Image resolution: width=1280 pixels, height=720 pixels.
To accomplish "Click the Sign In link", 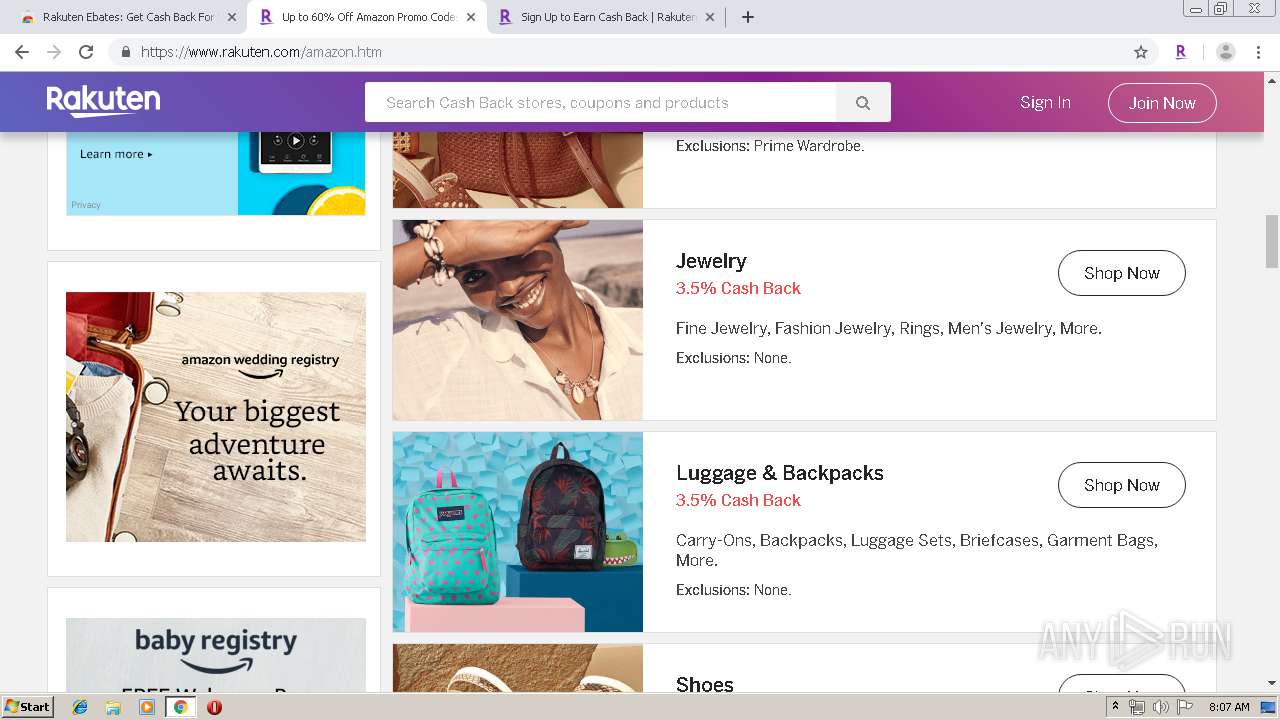I will tap(1045, 102).
